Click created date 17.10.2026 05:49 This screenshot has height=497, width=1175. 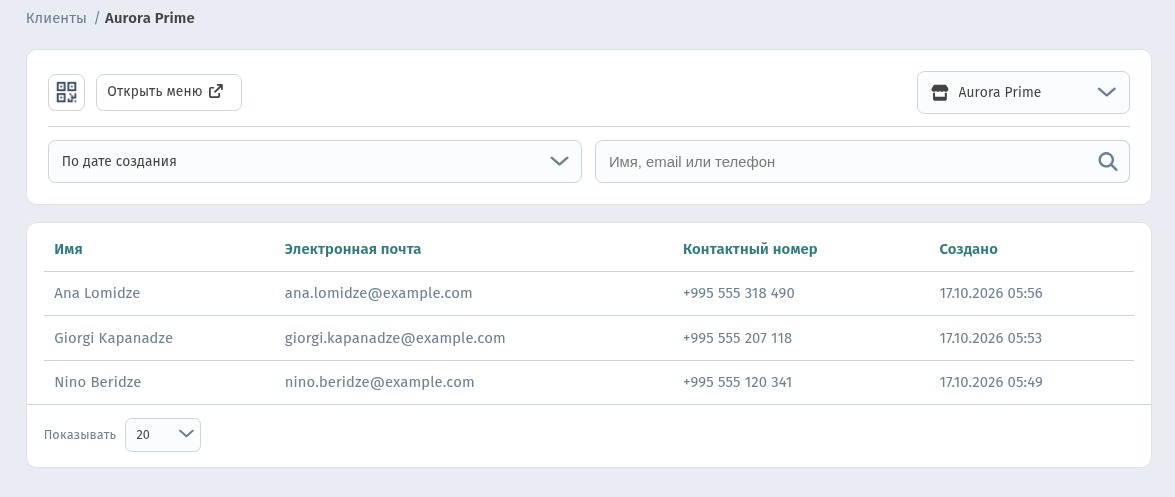click(991, 382)
